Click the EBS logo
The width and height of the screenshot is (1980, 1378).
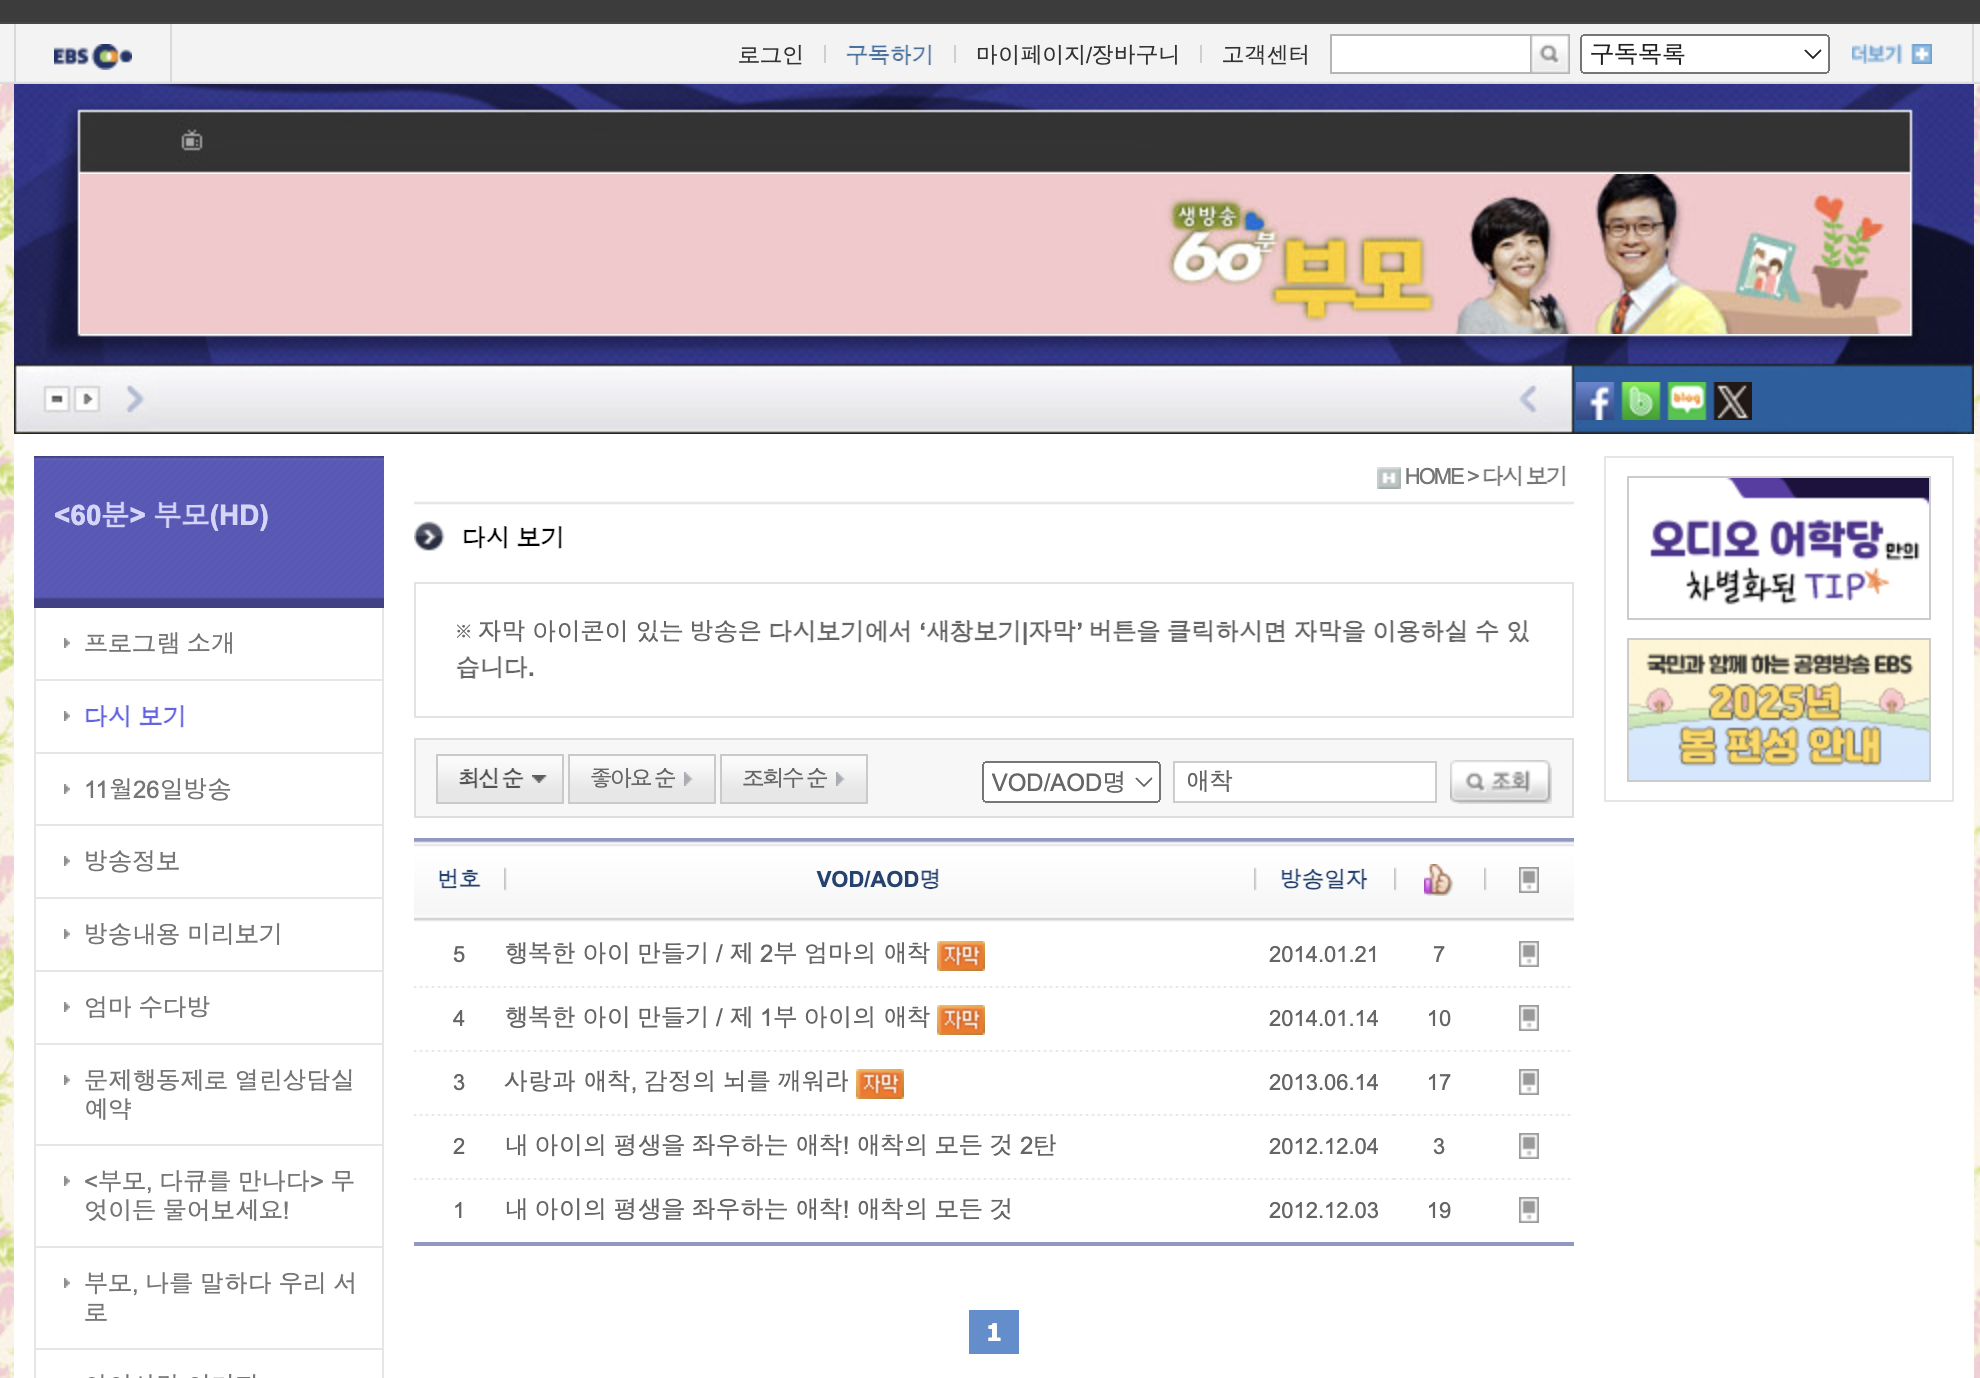(93, 55)
